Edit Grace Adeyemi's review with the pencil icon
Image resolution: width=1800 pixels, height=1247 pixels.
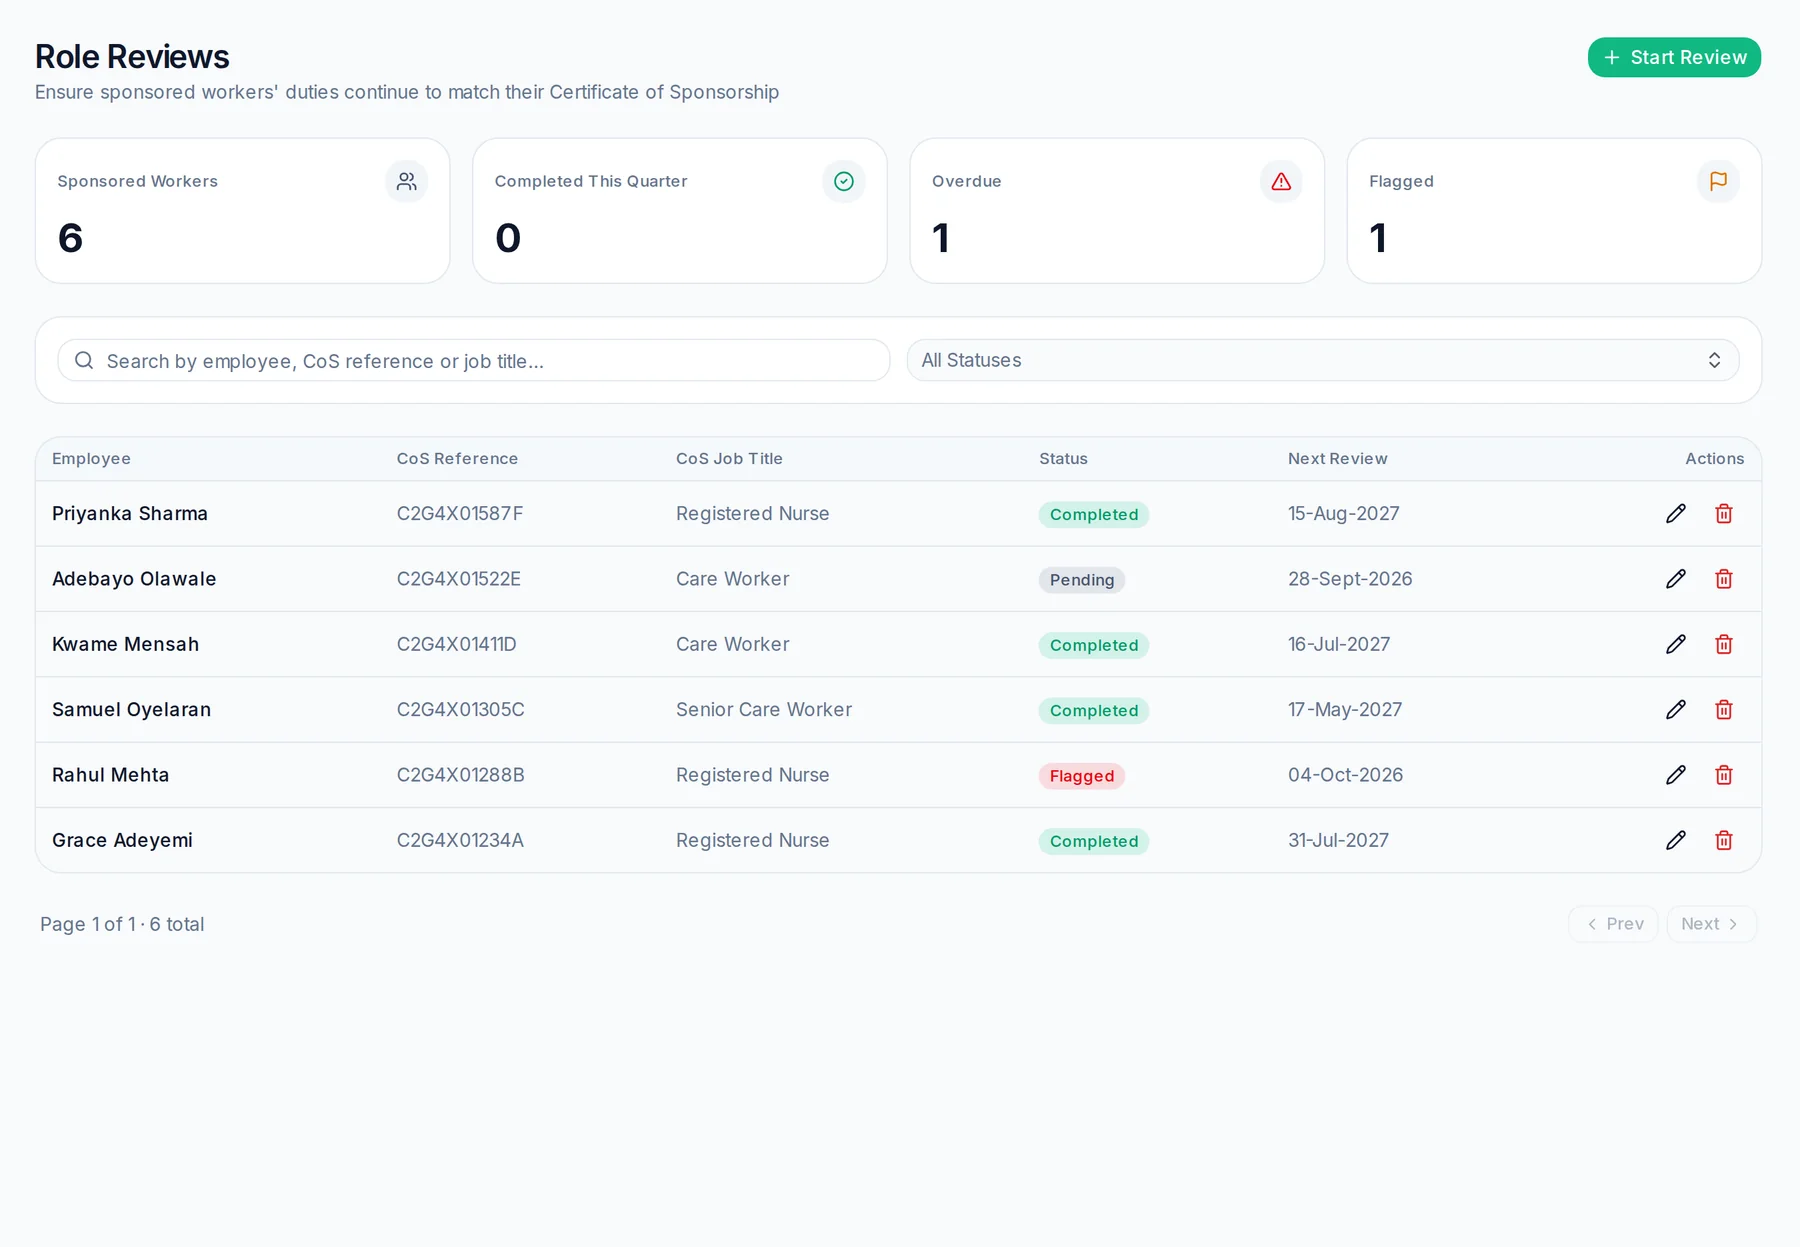(x=1676, y=840)
